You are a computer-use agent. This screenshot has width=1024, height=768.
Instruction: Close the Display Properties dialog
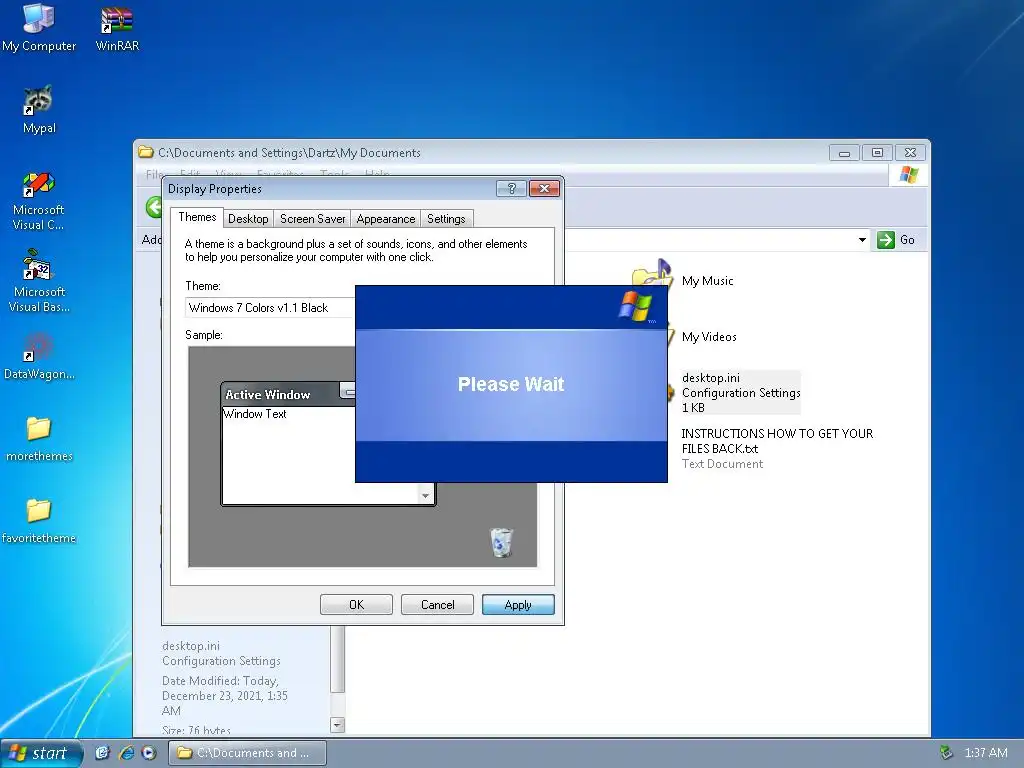pos(544,189)
